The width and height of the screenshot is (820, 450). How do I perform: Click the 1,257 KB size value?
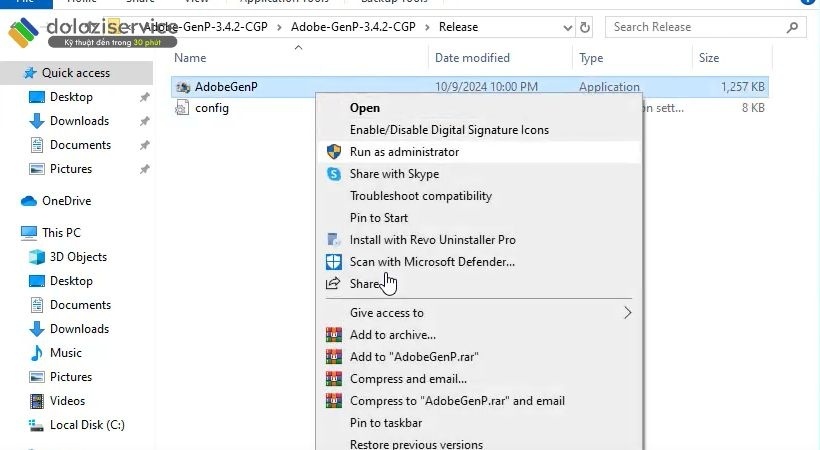click(x=743, y=87)
